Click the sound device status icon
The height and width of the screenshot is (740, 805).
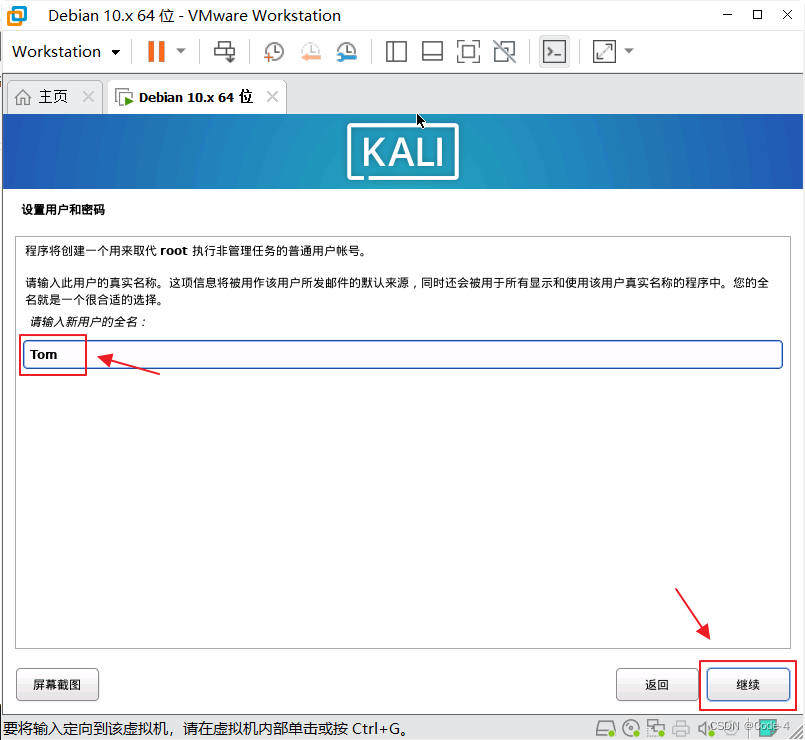click(x=706, y=728)
